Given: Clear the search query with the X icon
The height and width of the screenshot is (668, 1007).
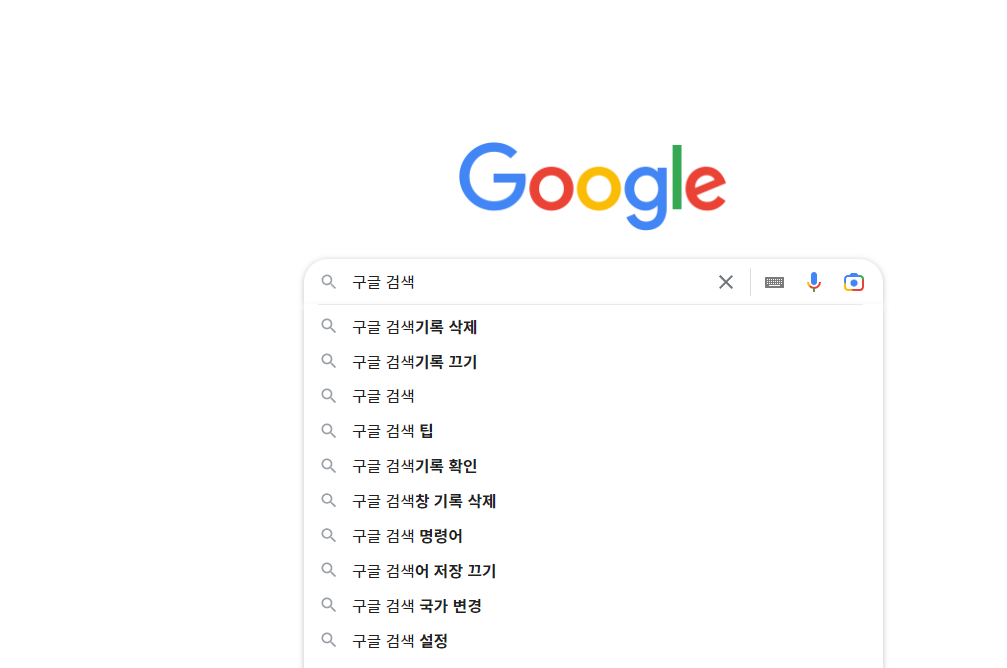Looking at the screenshot, I should pyautogui.click(x=726, y=282).
